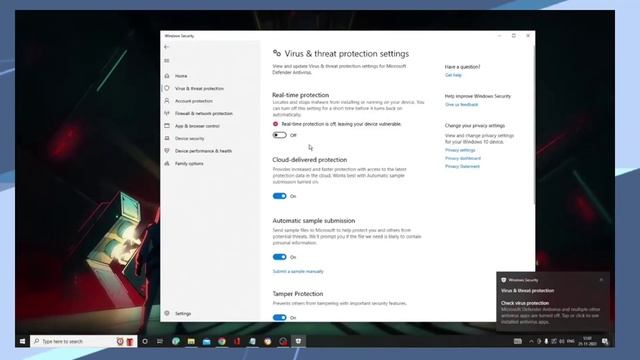Open the Privacy settings link

click(x=460, y=150)
